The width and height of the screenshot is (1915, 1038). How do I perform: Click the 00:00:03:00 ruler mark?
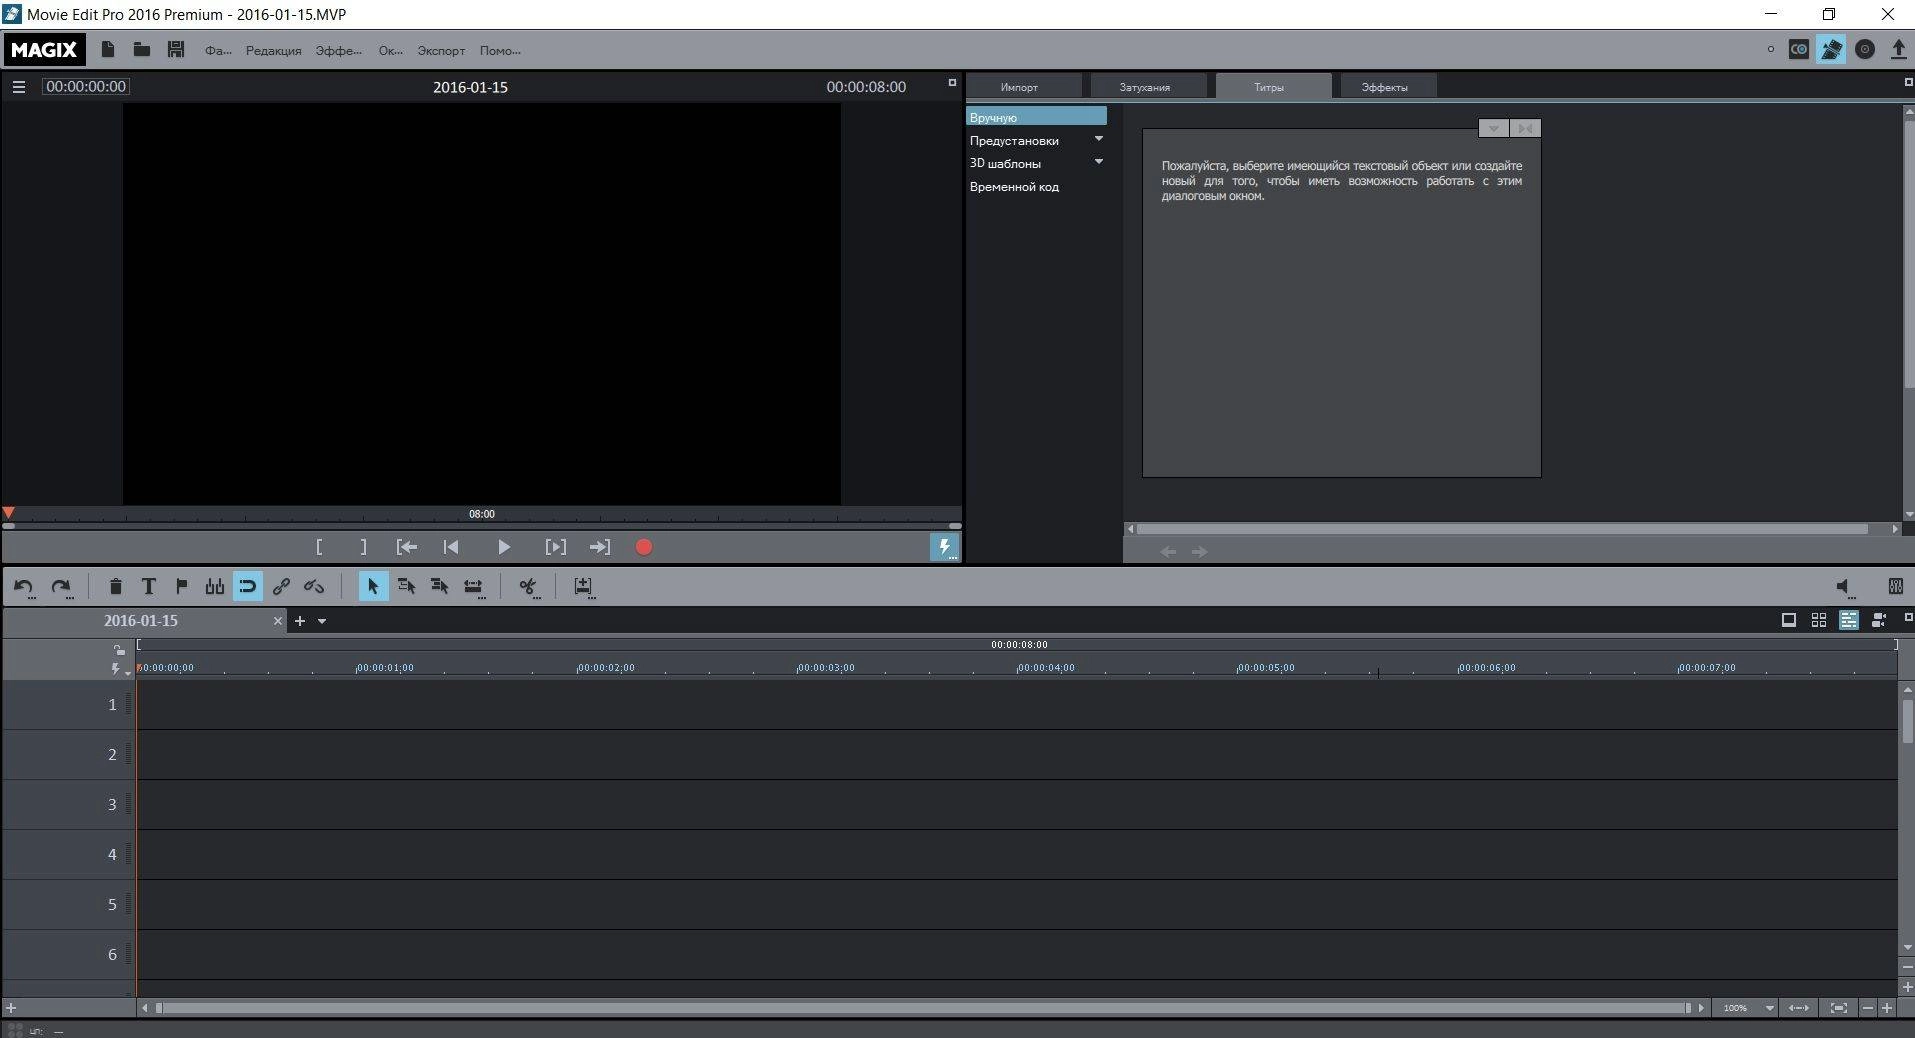(x=826, y=667)
